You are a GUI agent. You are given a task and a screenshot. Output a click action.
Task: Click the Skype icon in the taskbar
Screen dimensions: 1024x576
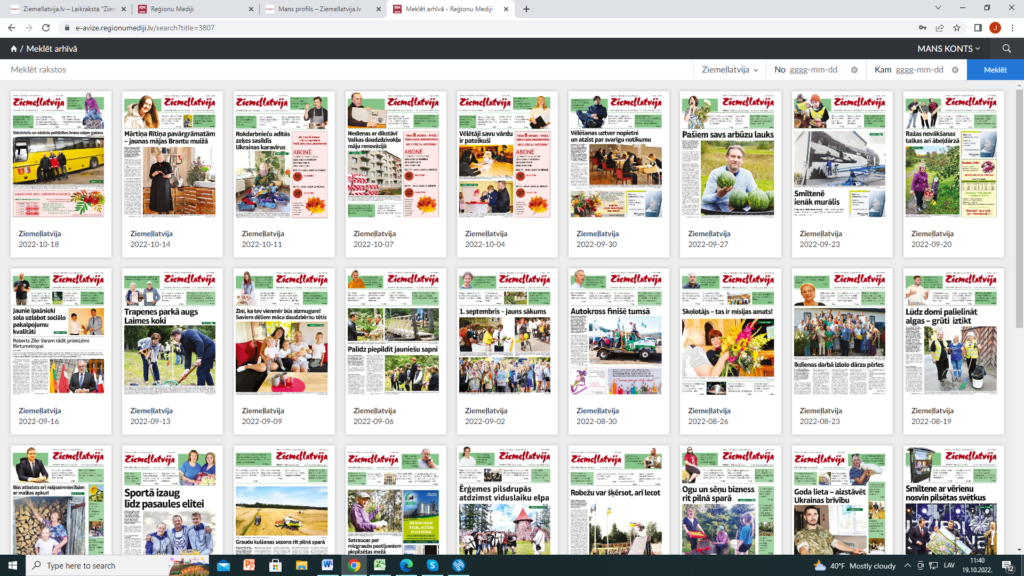coord(431,565)
